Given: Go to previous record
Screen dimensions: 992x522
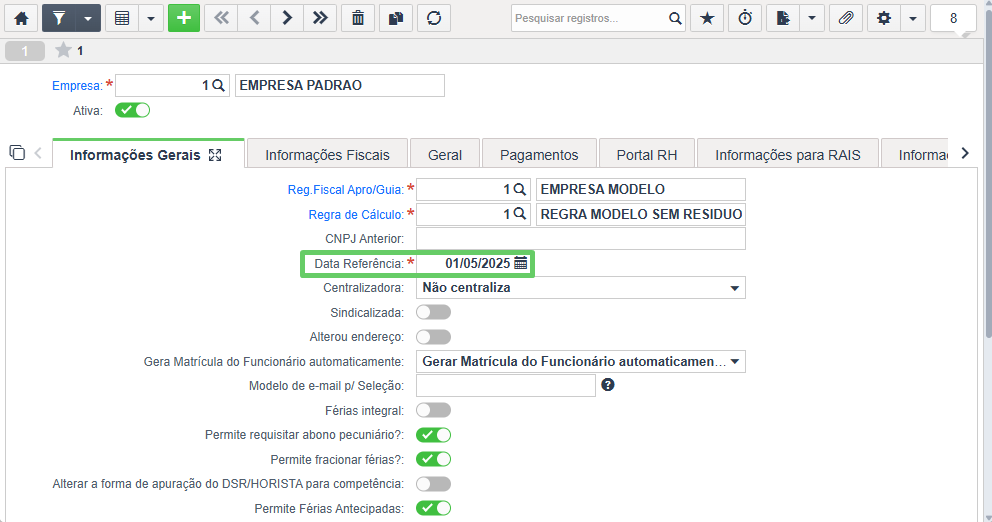Looking at the screenshot, I should click(x=254, y=18).
